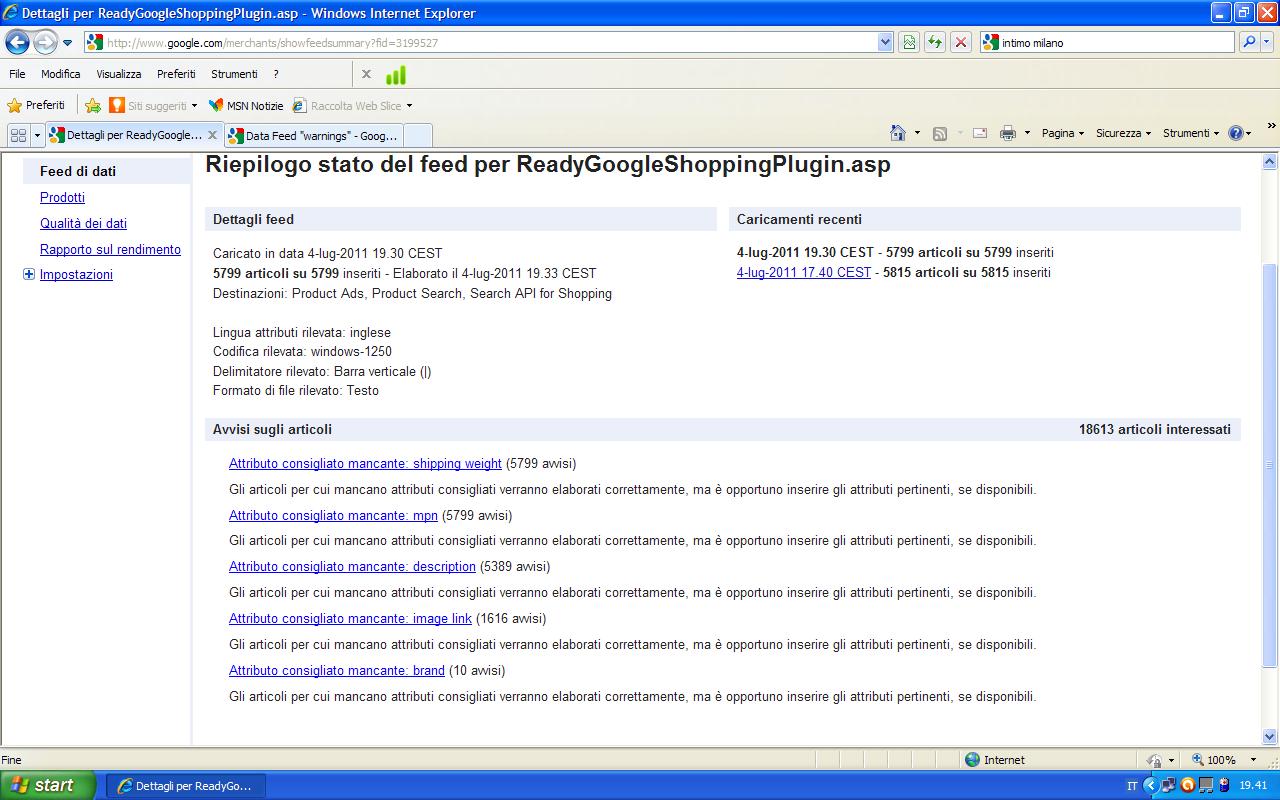Click the Quick Tabs grid icon

point(18,135)
